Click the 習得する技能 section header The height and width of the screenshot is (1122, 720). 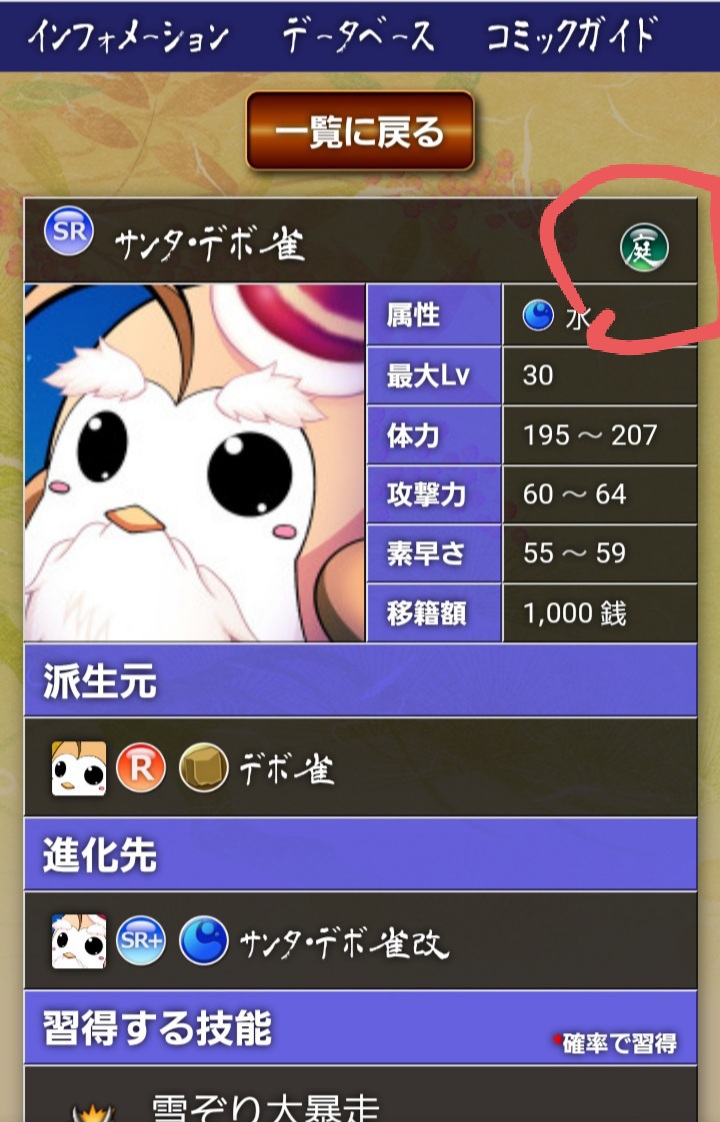360,1028
